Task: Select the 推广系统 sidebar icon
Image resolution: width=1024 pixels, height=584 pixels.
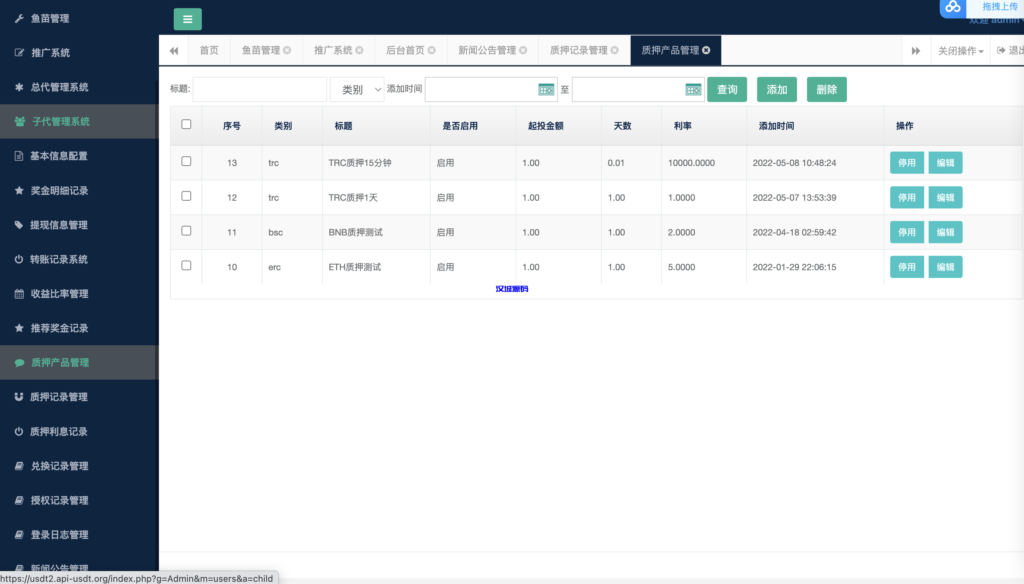Action: tap(17, 52)
